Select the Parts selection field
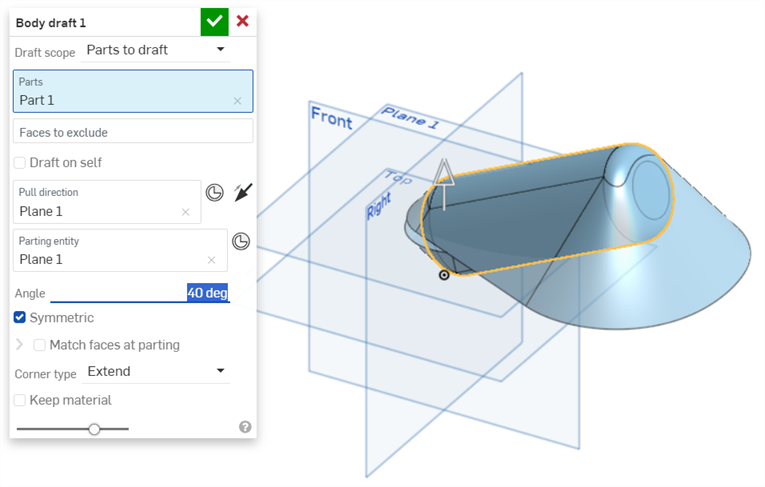This screenshot has width=765, height=487. point(133,91)
